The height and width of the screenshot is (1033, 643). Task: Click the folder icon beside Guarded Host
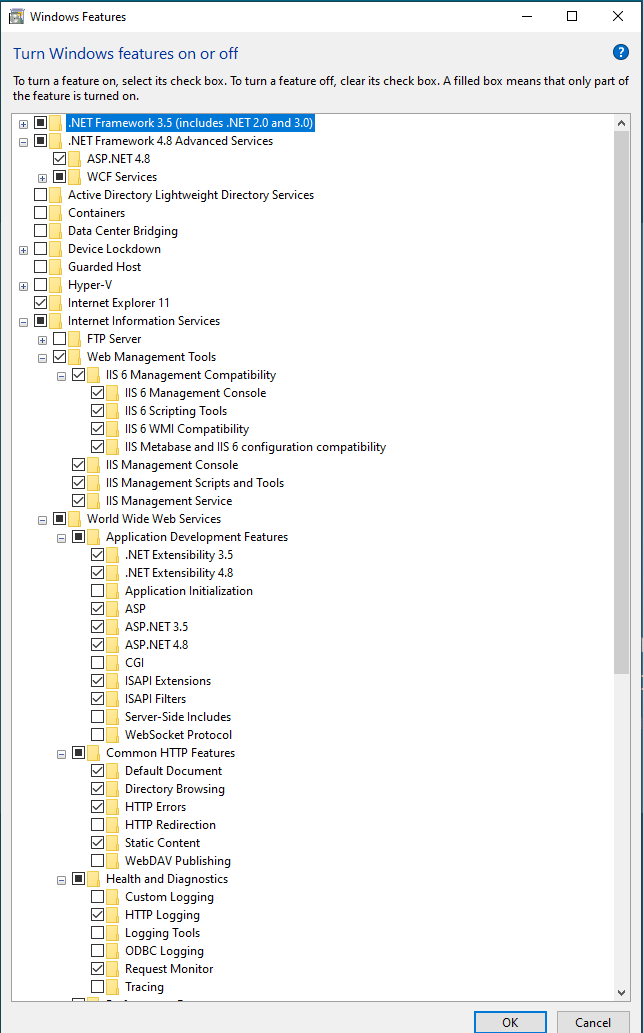click(x=56, y=267)
